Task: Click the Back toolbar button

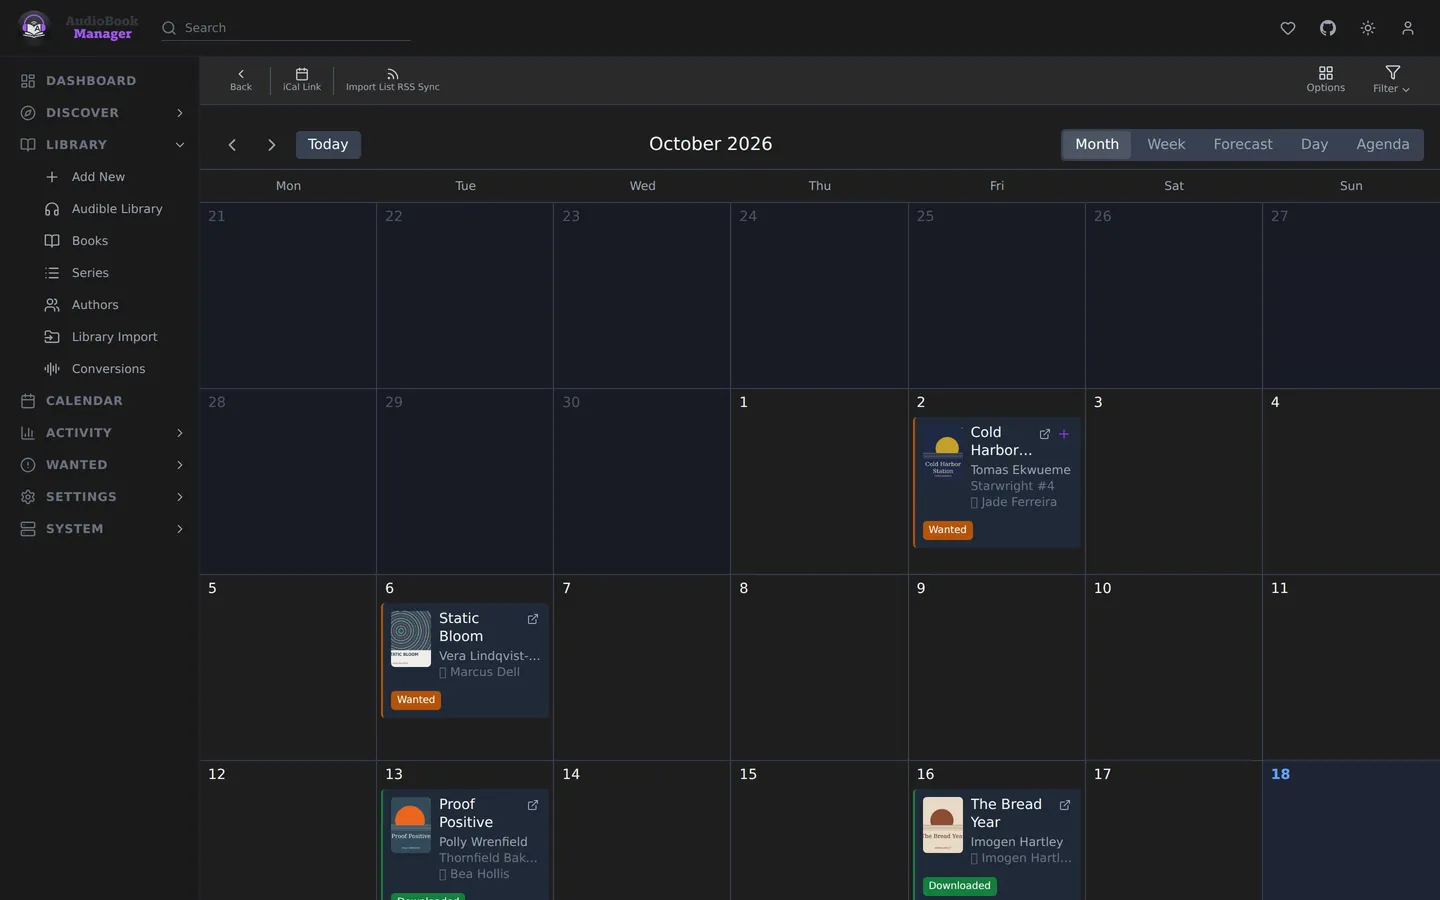Action: pyautogui.click(x=241, y=80)
